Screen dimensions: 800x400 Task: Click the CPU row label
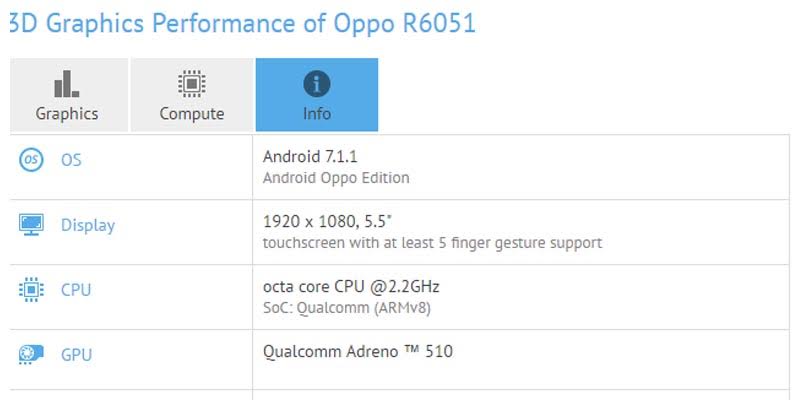(x=76, y=290)
